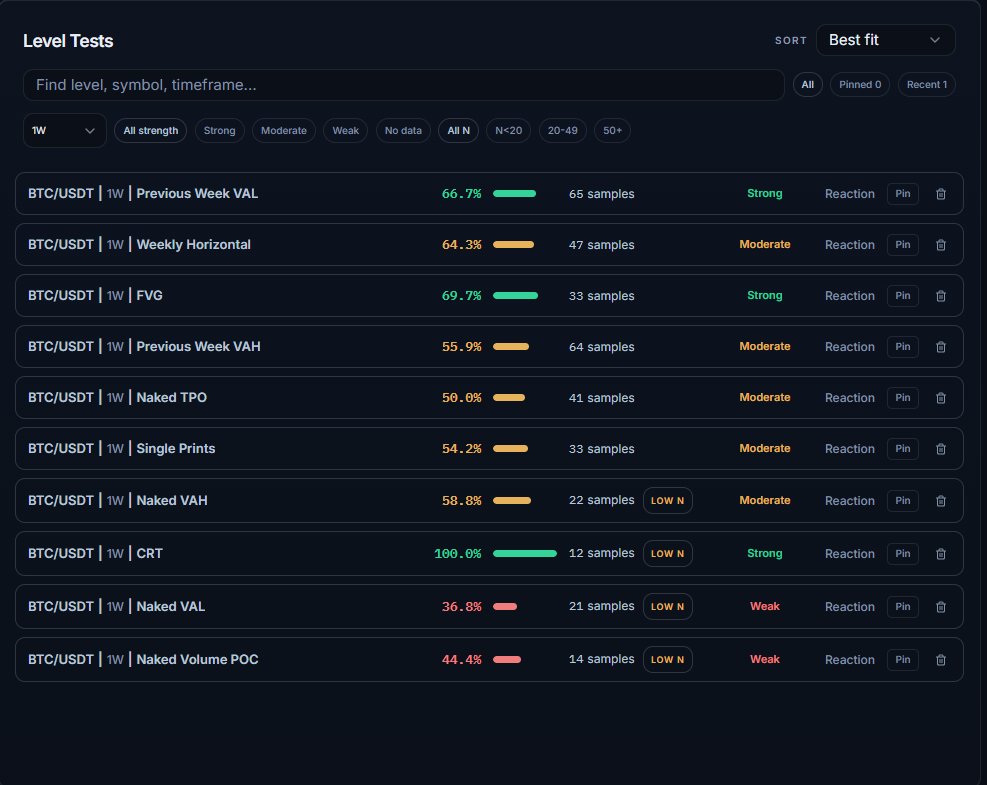This screenshot has width=987, height=785.
Task: Switch to the All tab
Action: point(808,84)
